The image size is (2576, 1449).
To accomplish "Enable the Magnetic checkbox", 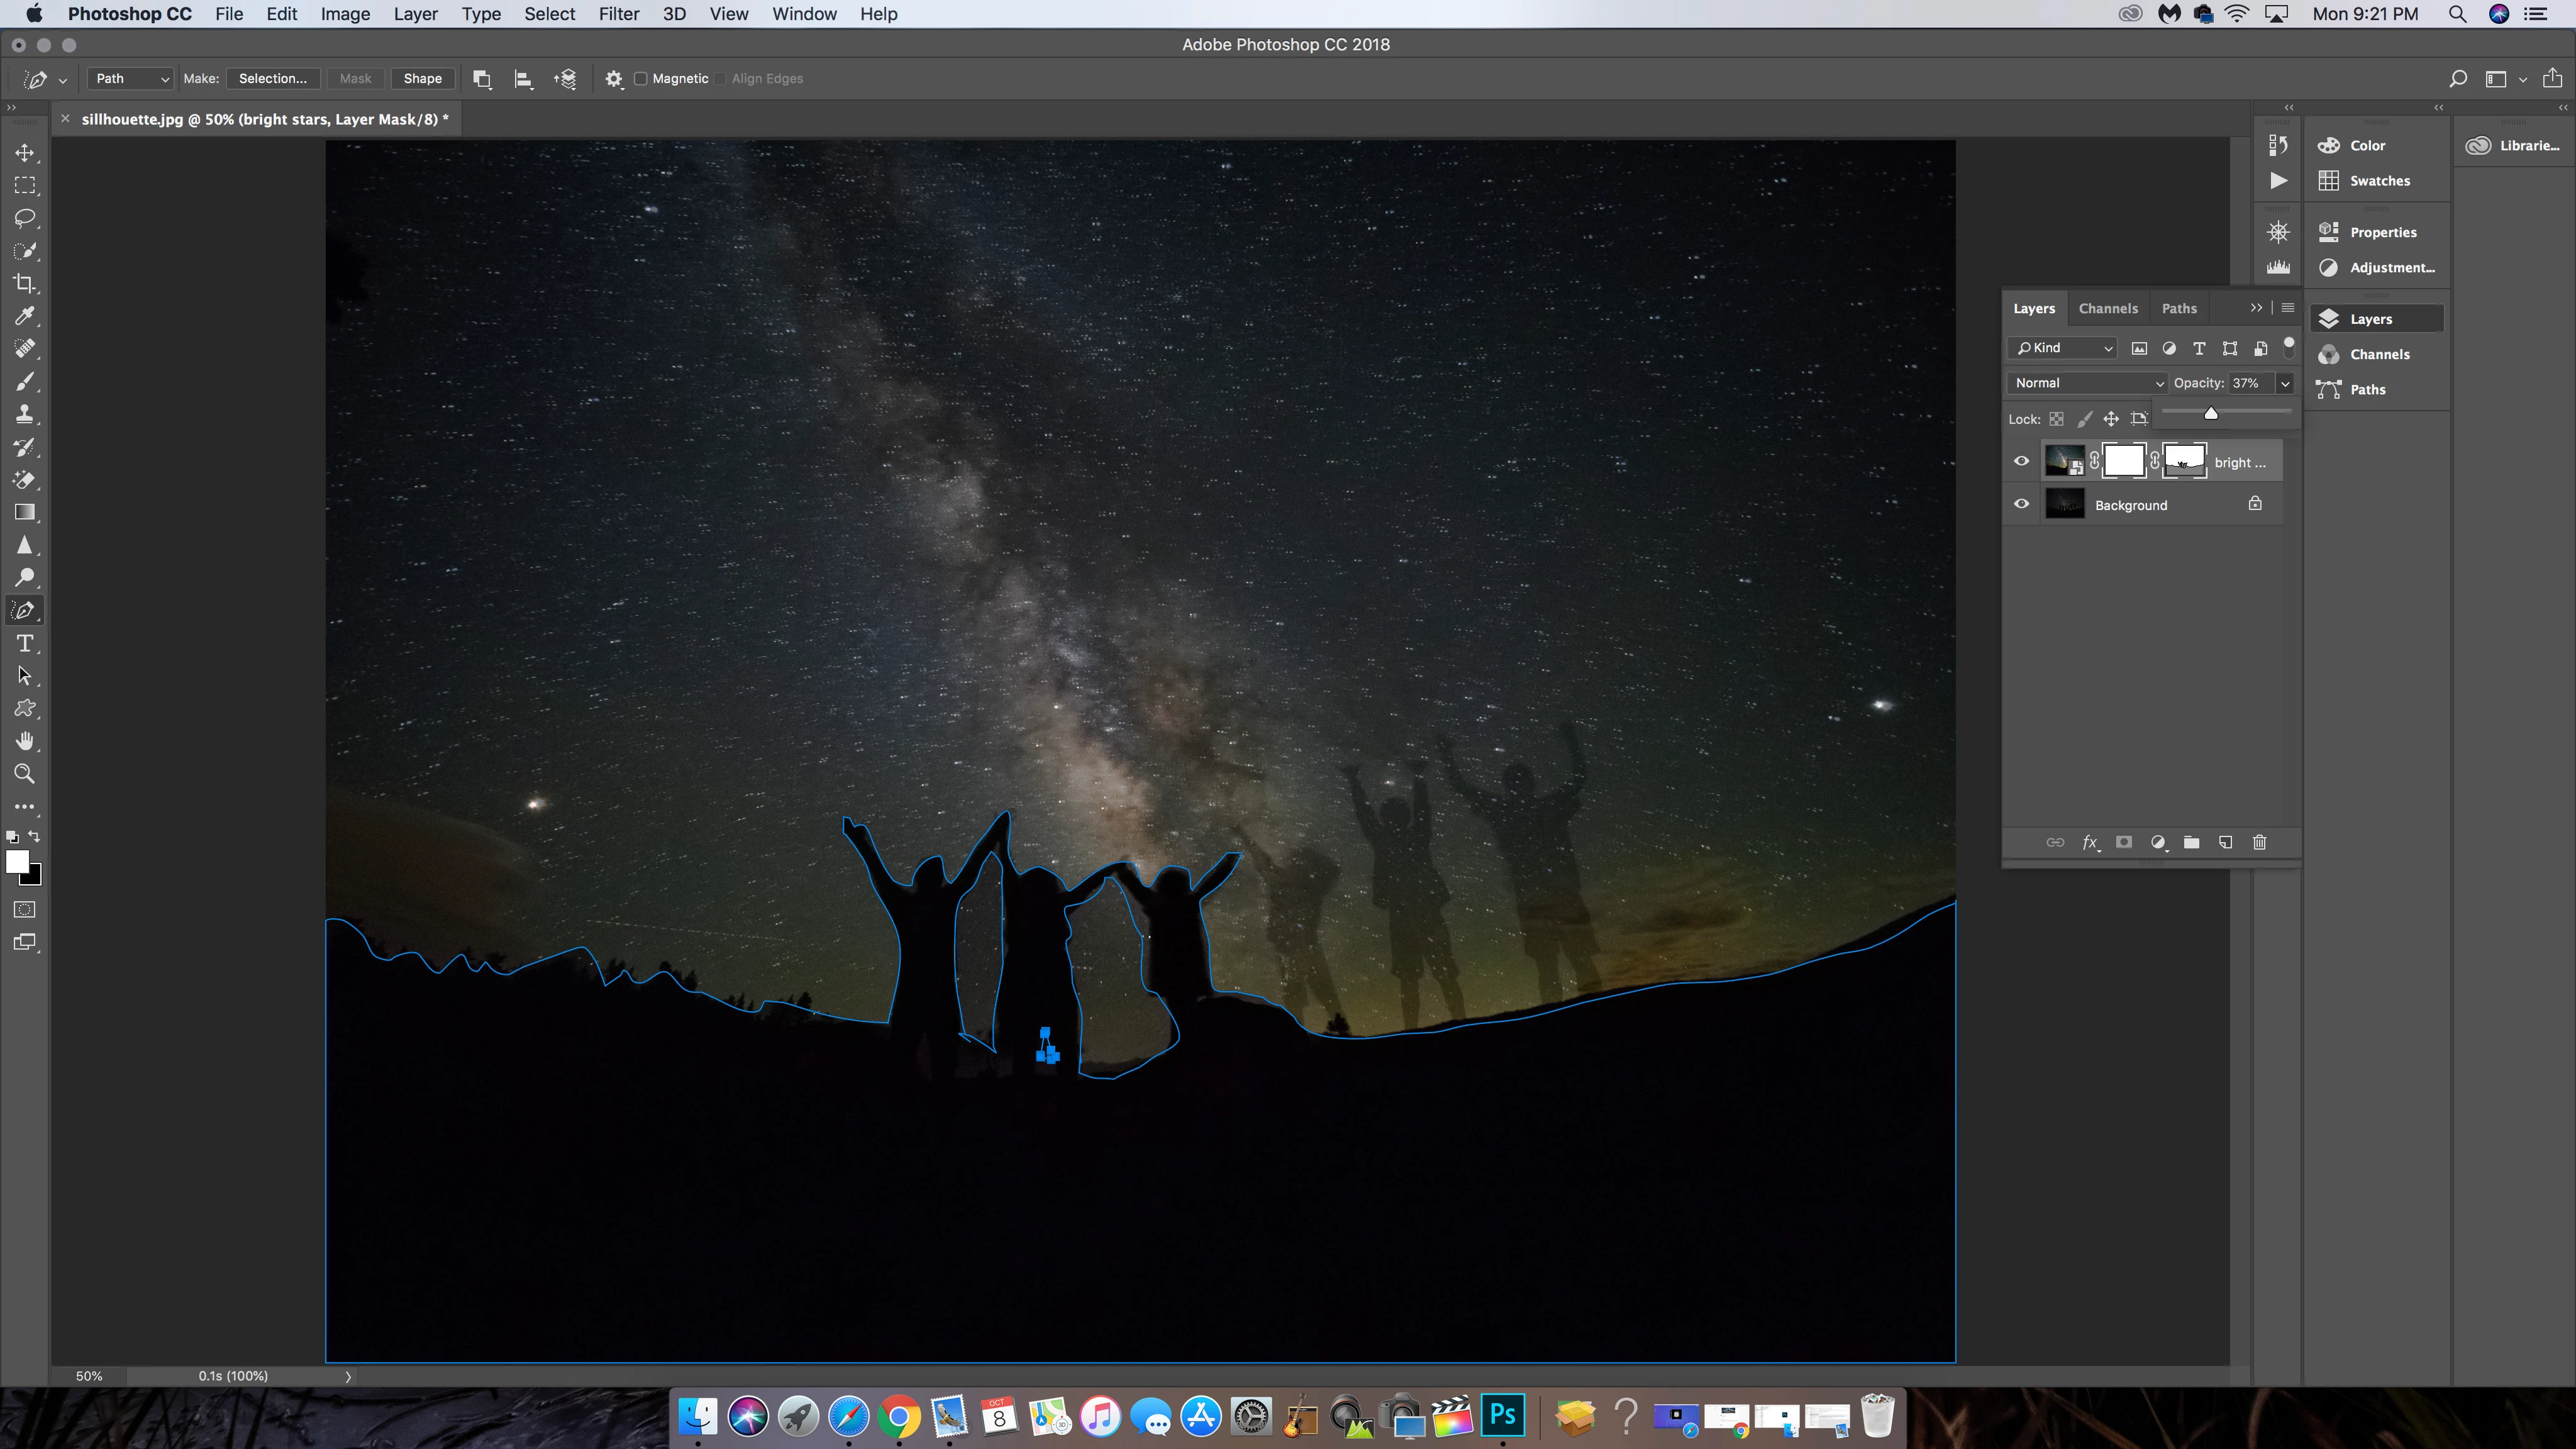I will [x=641, y=79].
